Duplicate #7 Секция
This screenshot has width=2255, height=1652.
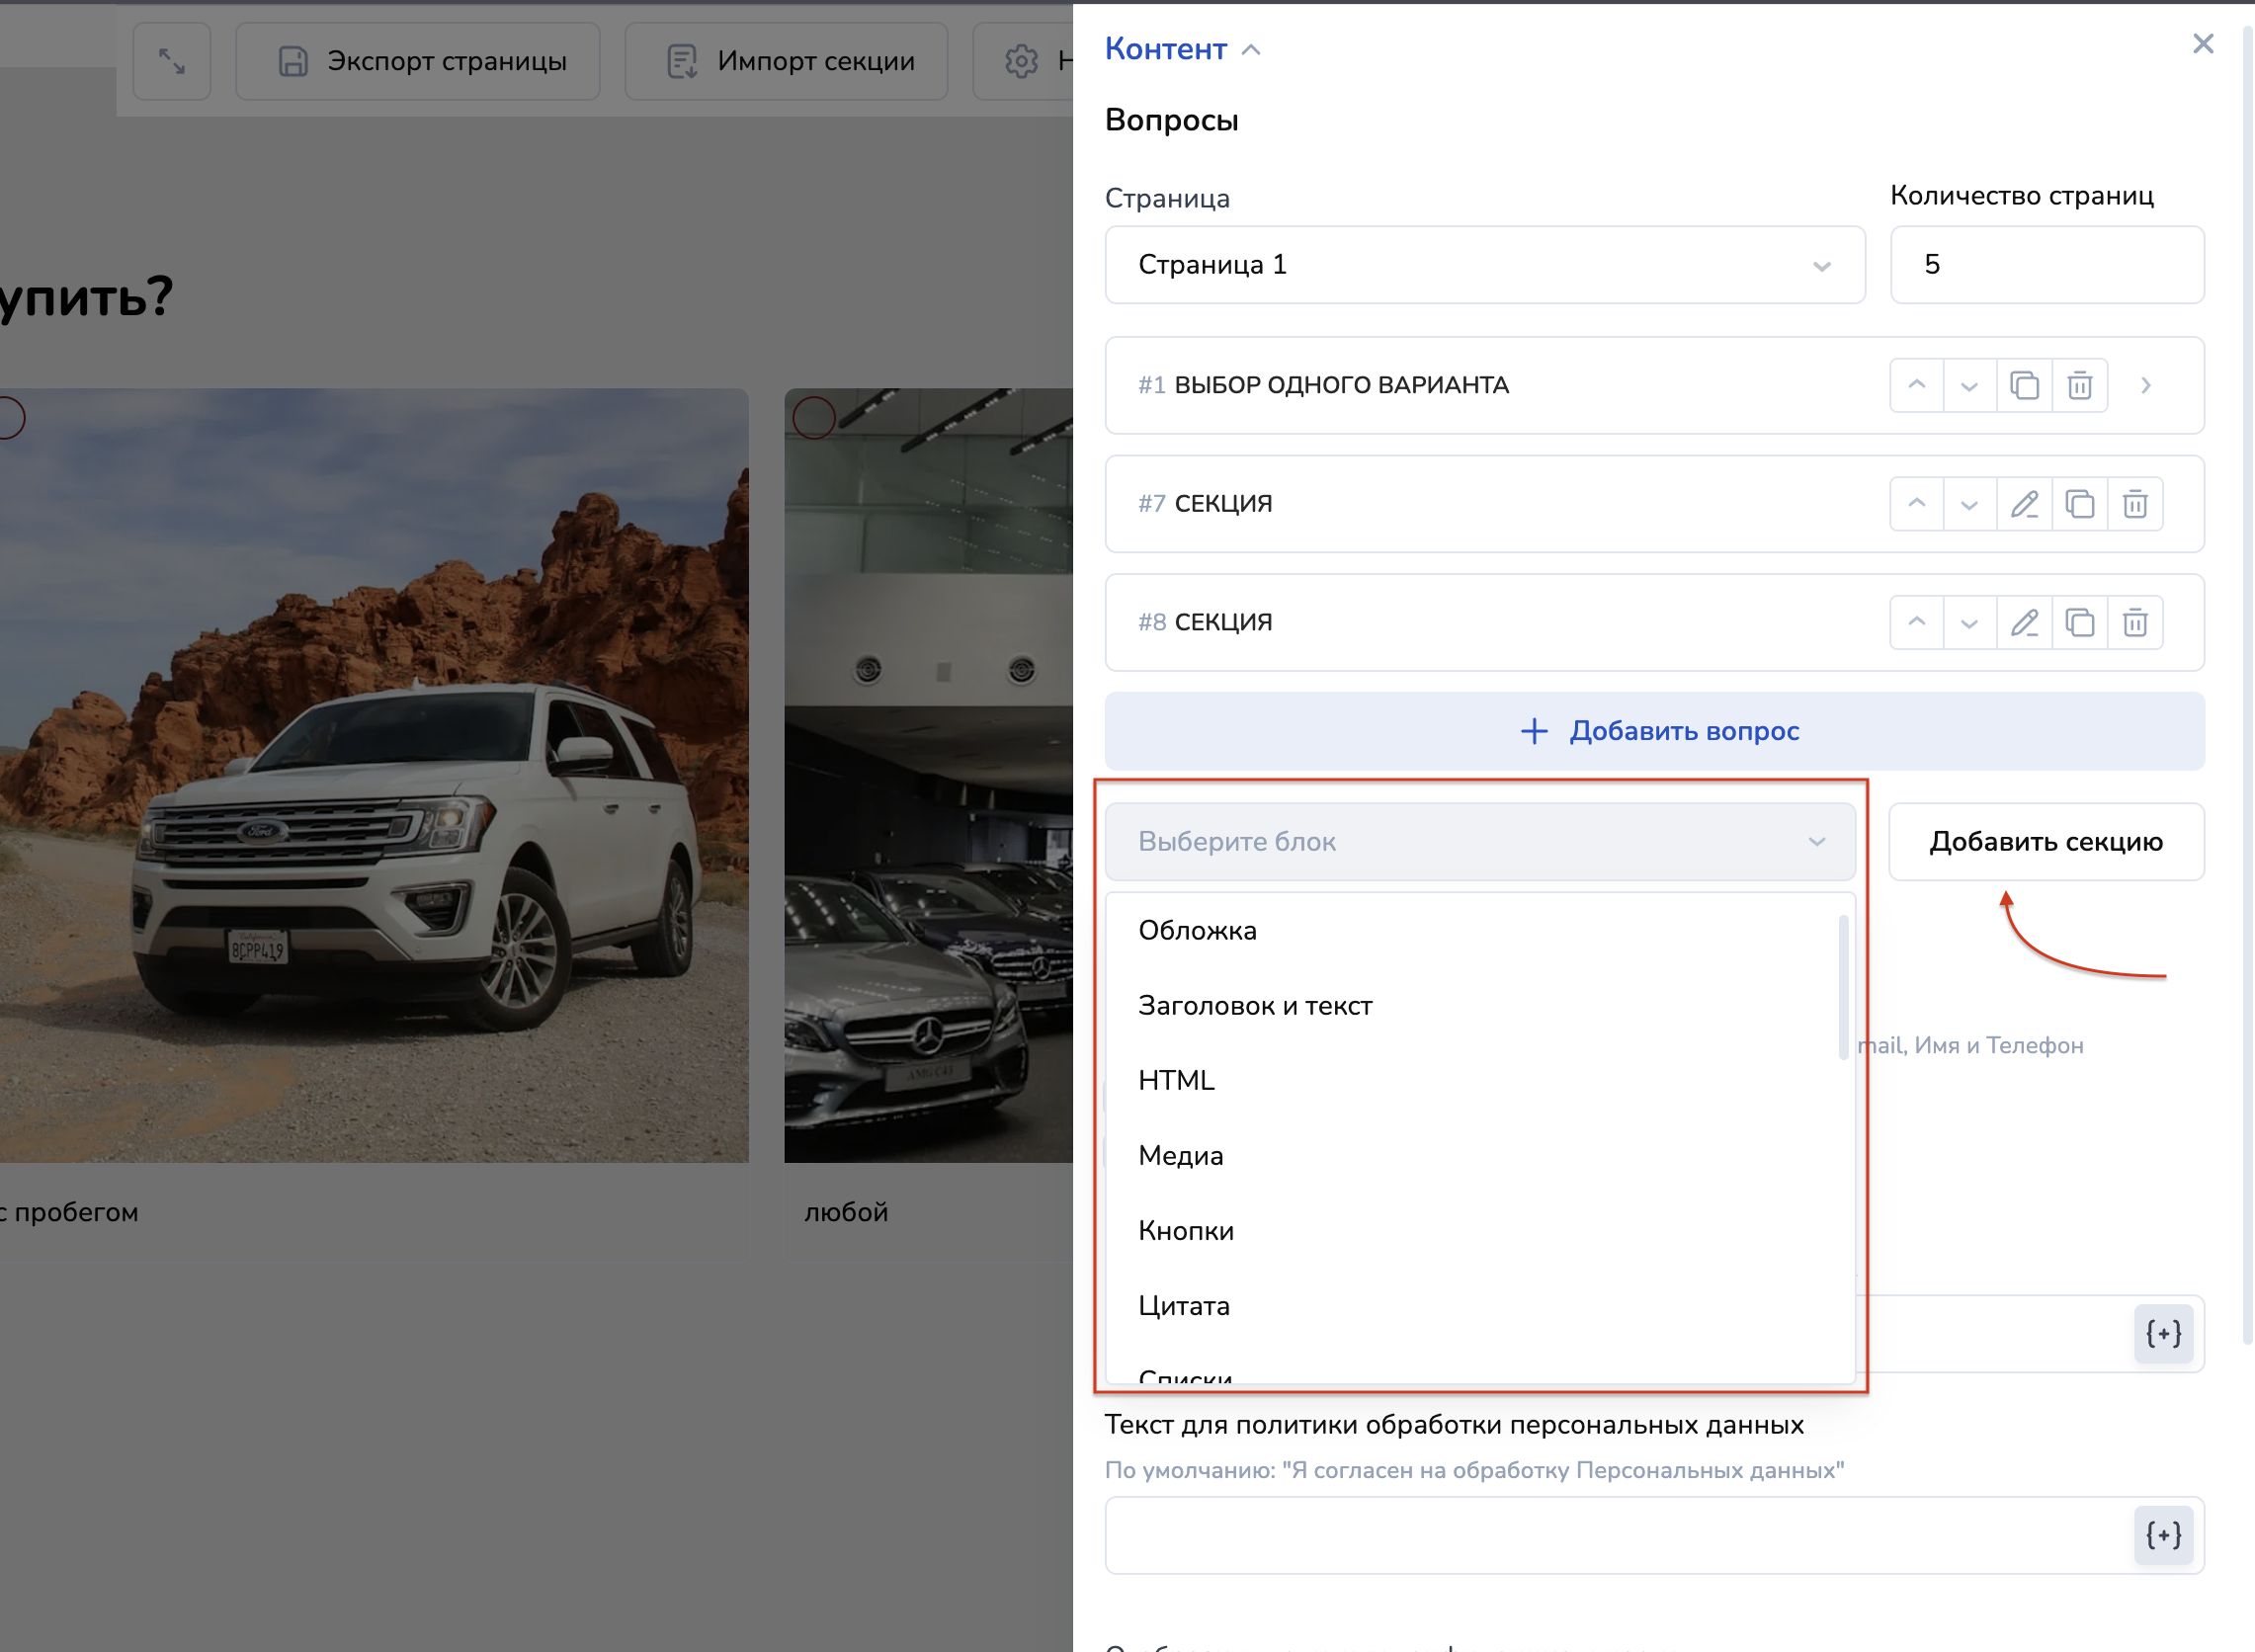point(2080,504)
